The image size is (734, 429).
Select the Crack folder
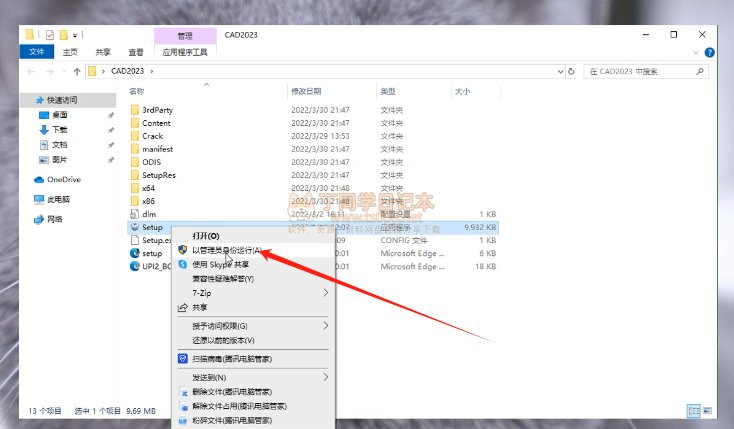153,136
